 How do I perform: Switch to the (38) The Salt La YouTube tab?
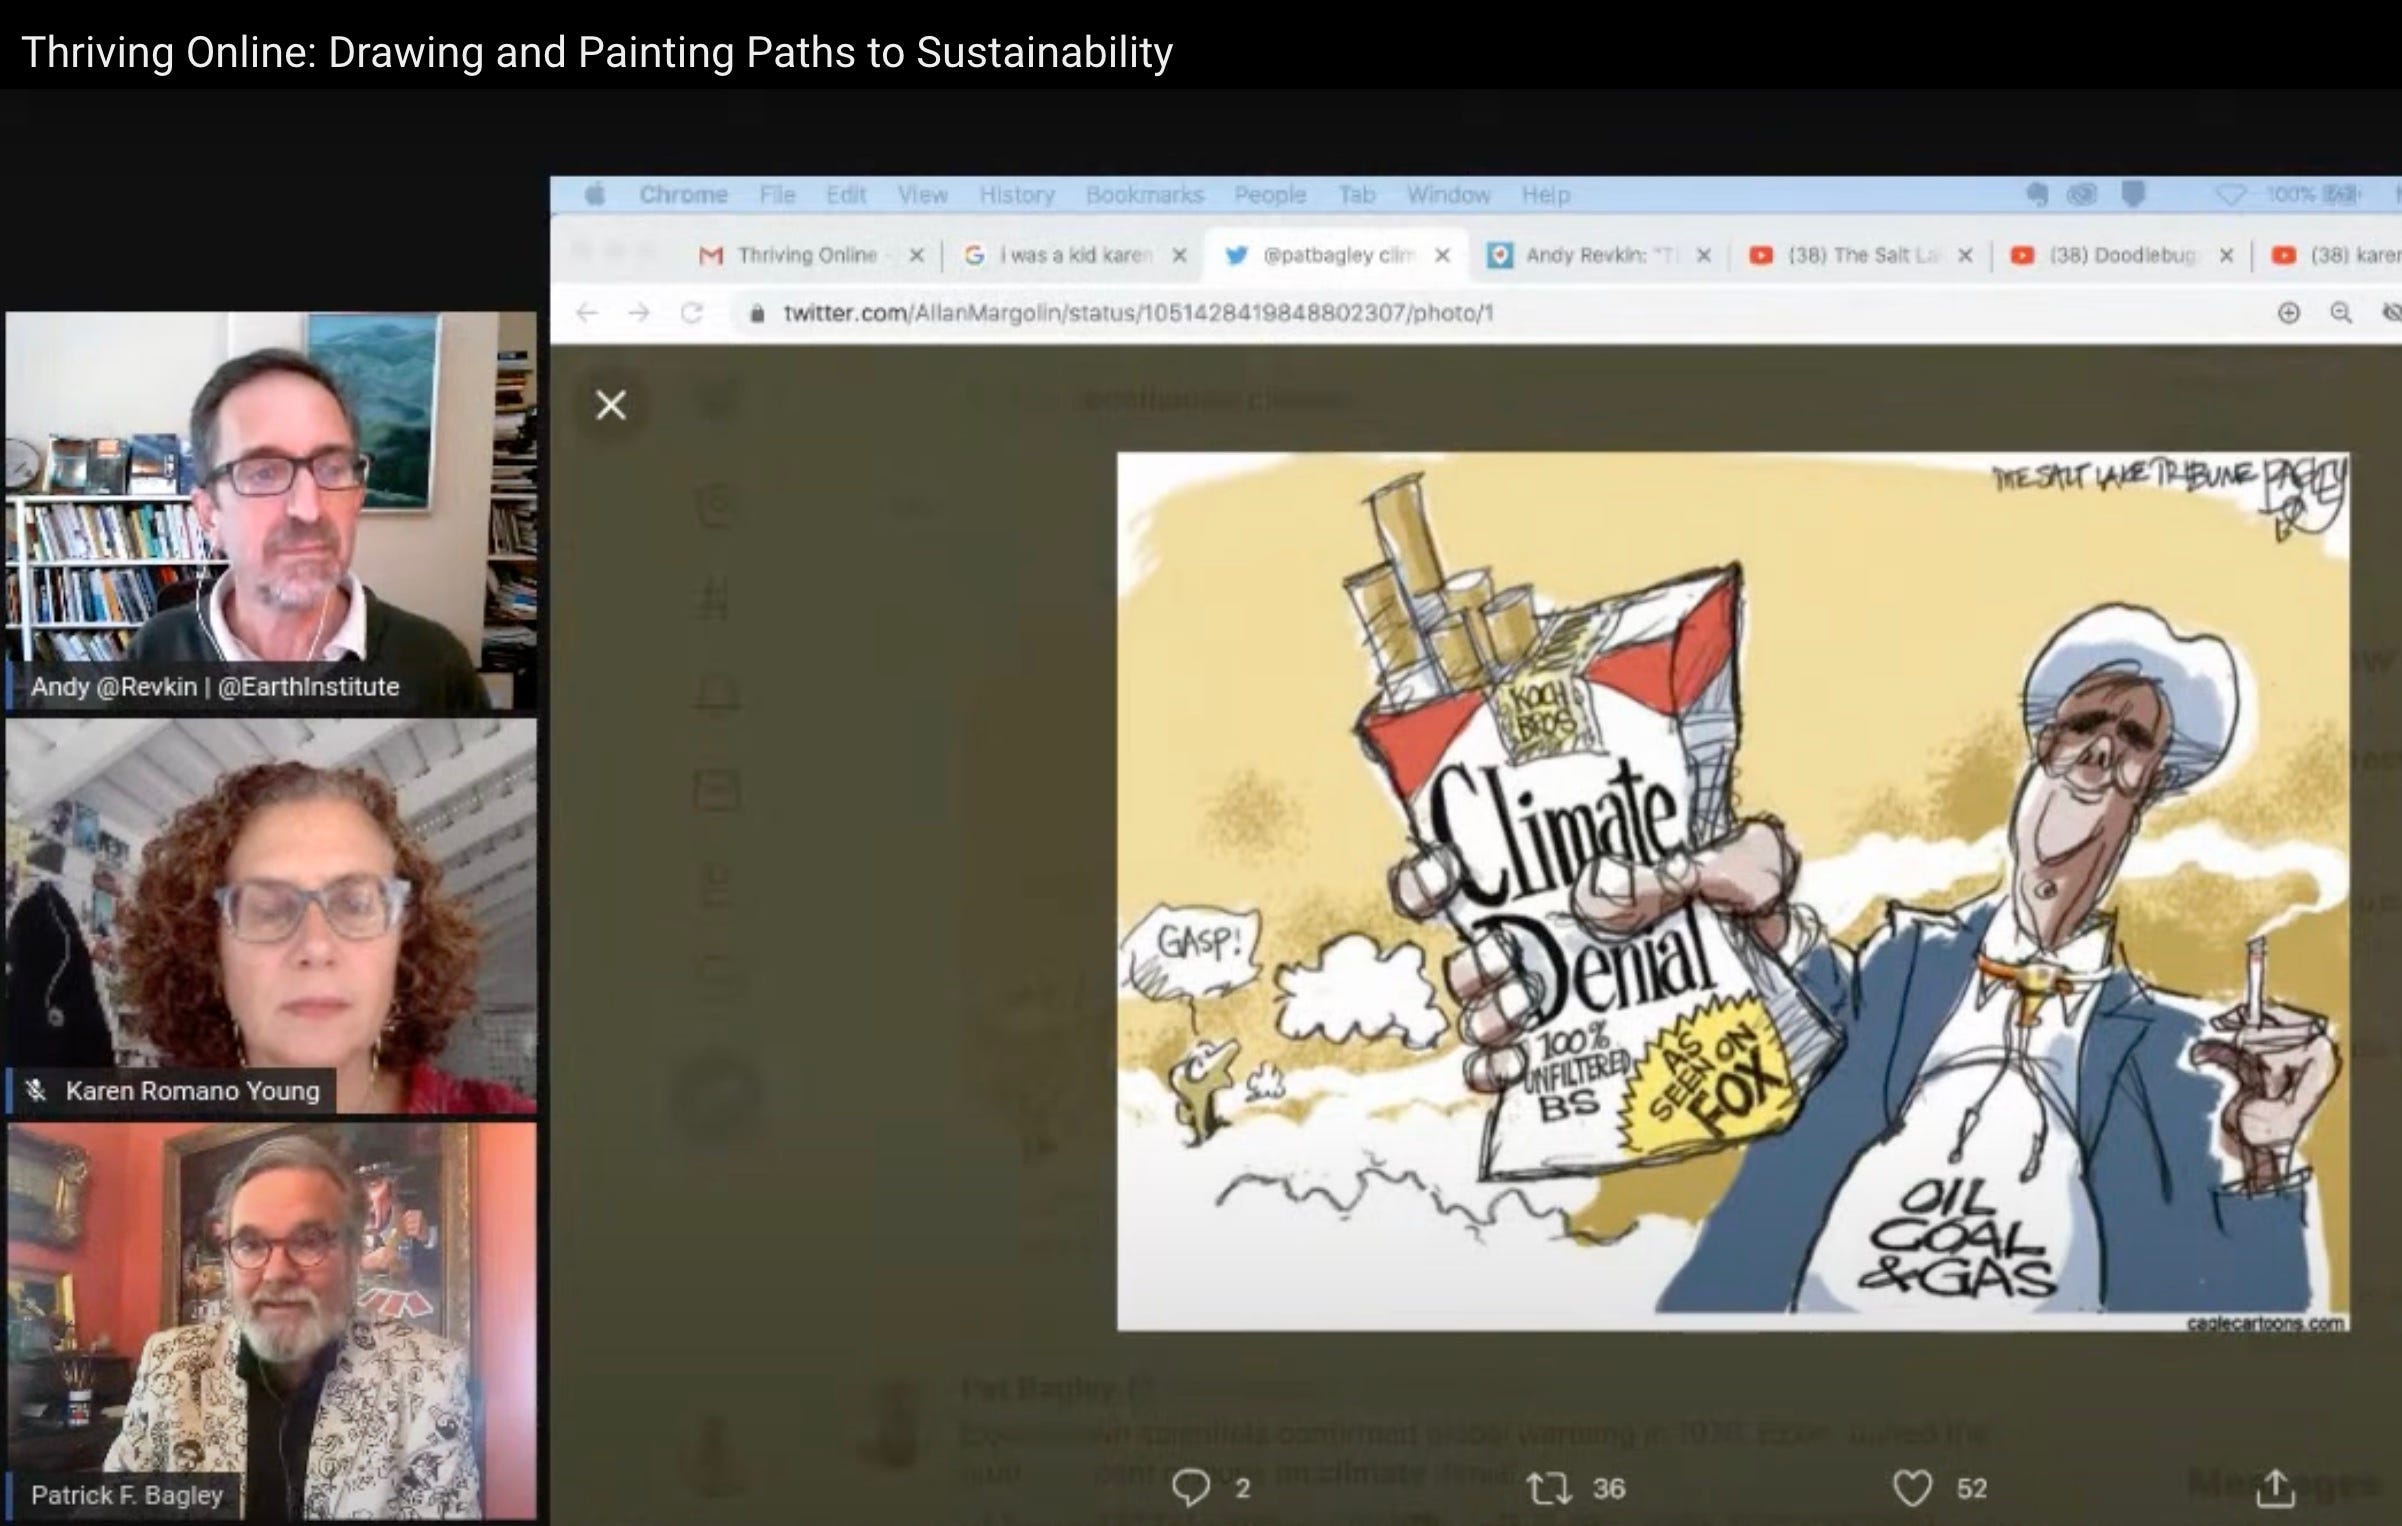point(1860,255)
